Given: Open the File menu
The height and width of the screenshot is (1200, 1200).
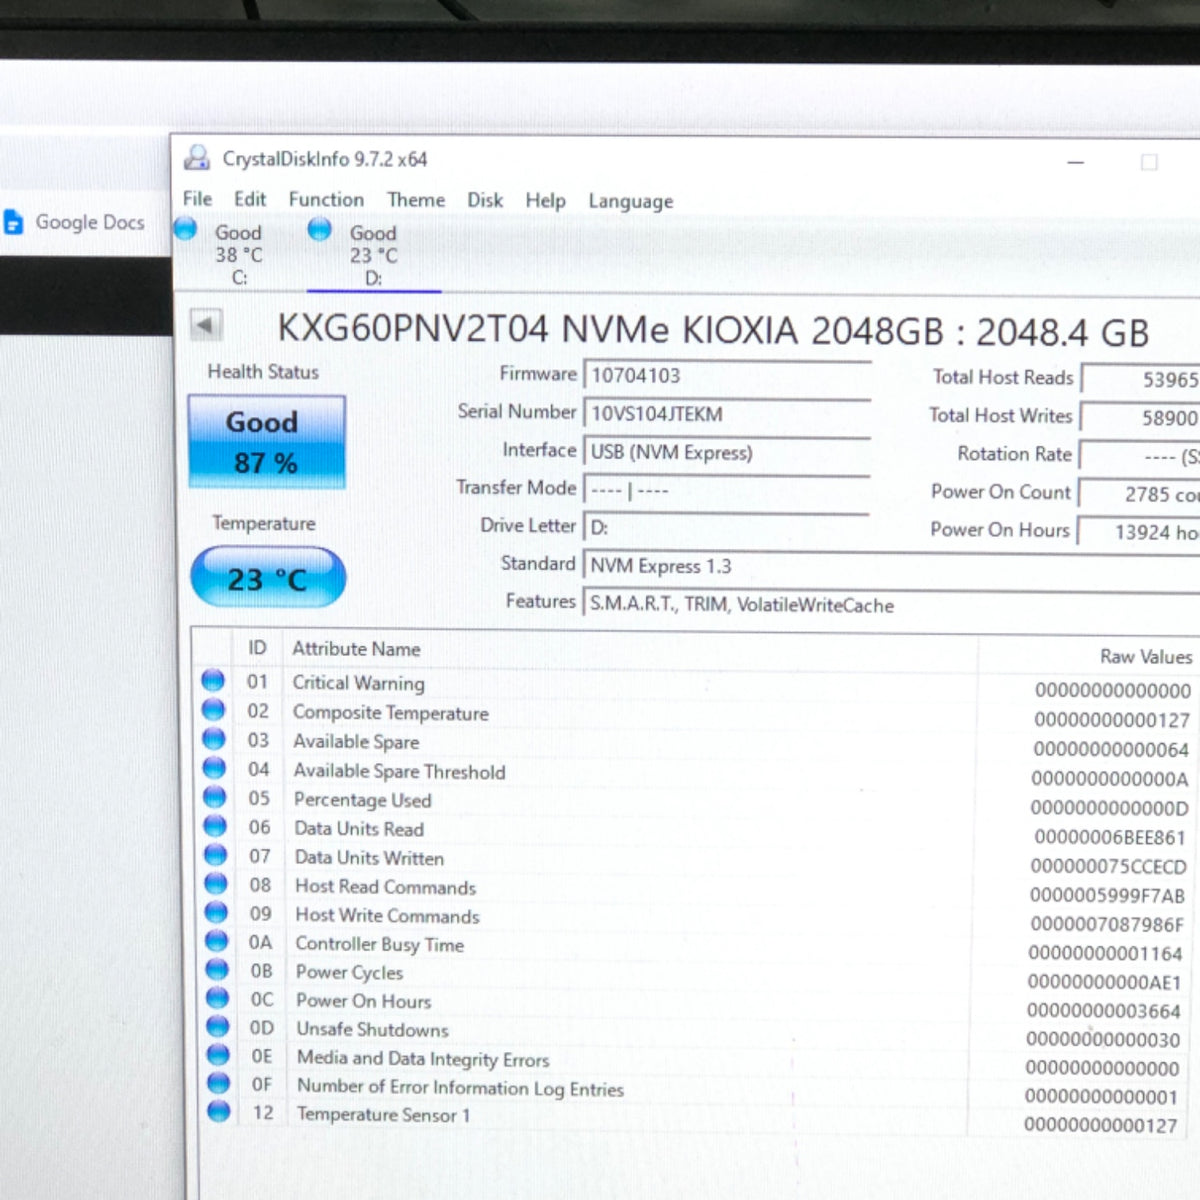Looking at the screenshot, I should [197, 199].
